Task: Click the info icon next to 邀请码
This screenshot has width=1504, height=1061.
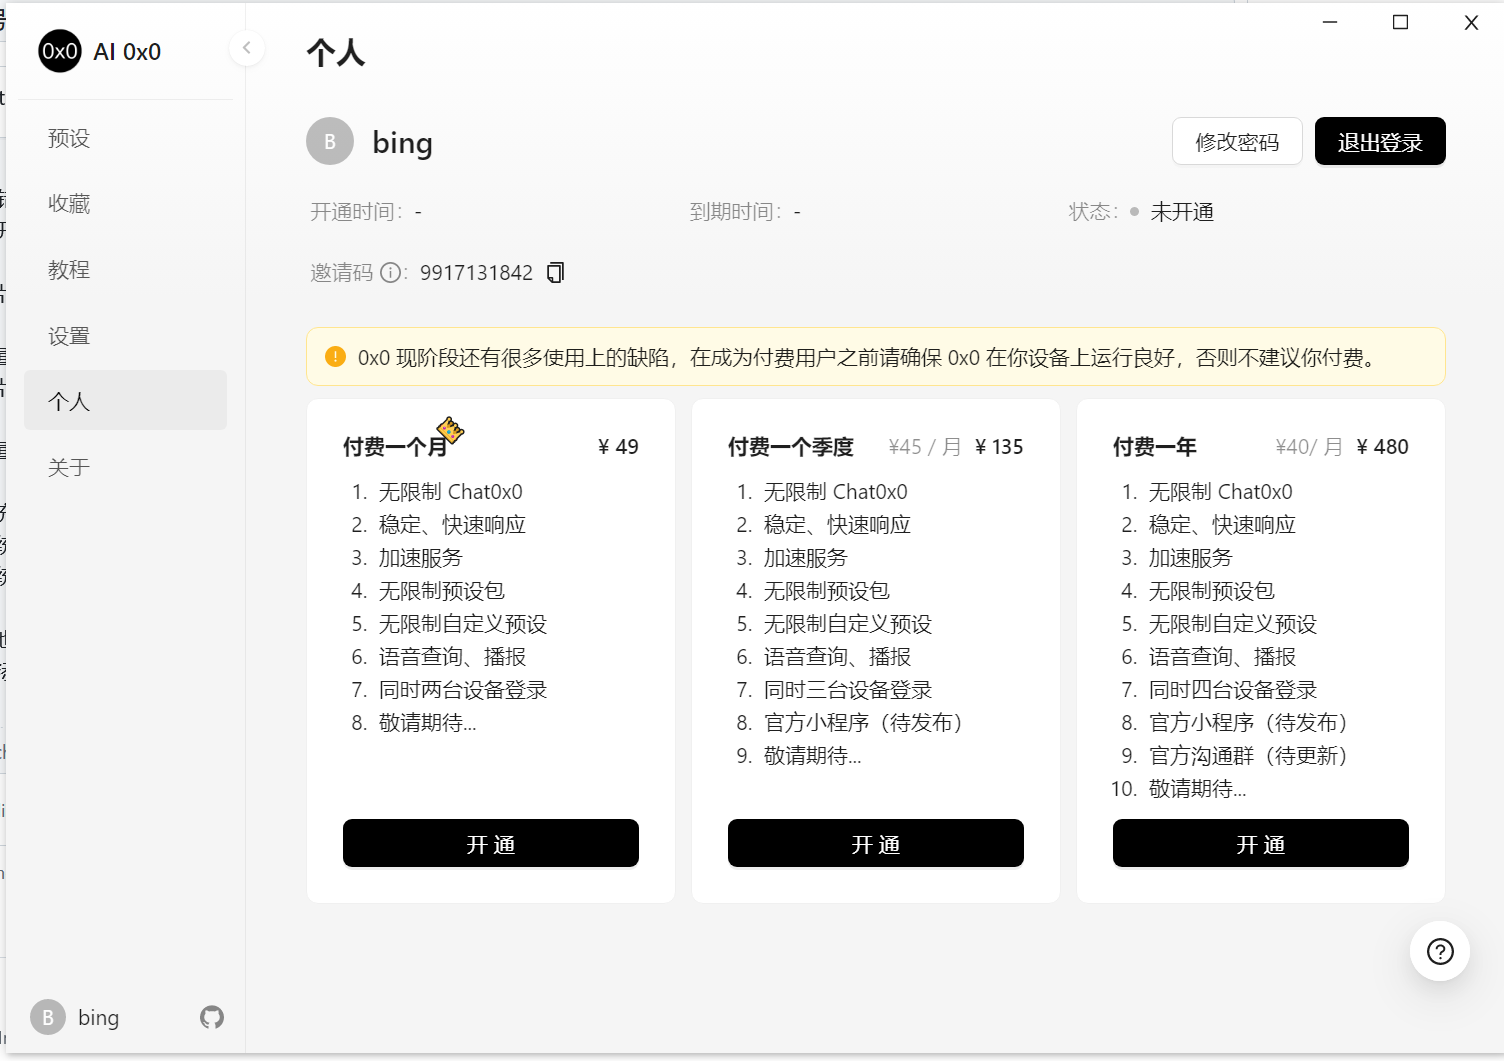Action: [390, 273]
